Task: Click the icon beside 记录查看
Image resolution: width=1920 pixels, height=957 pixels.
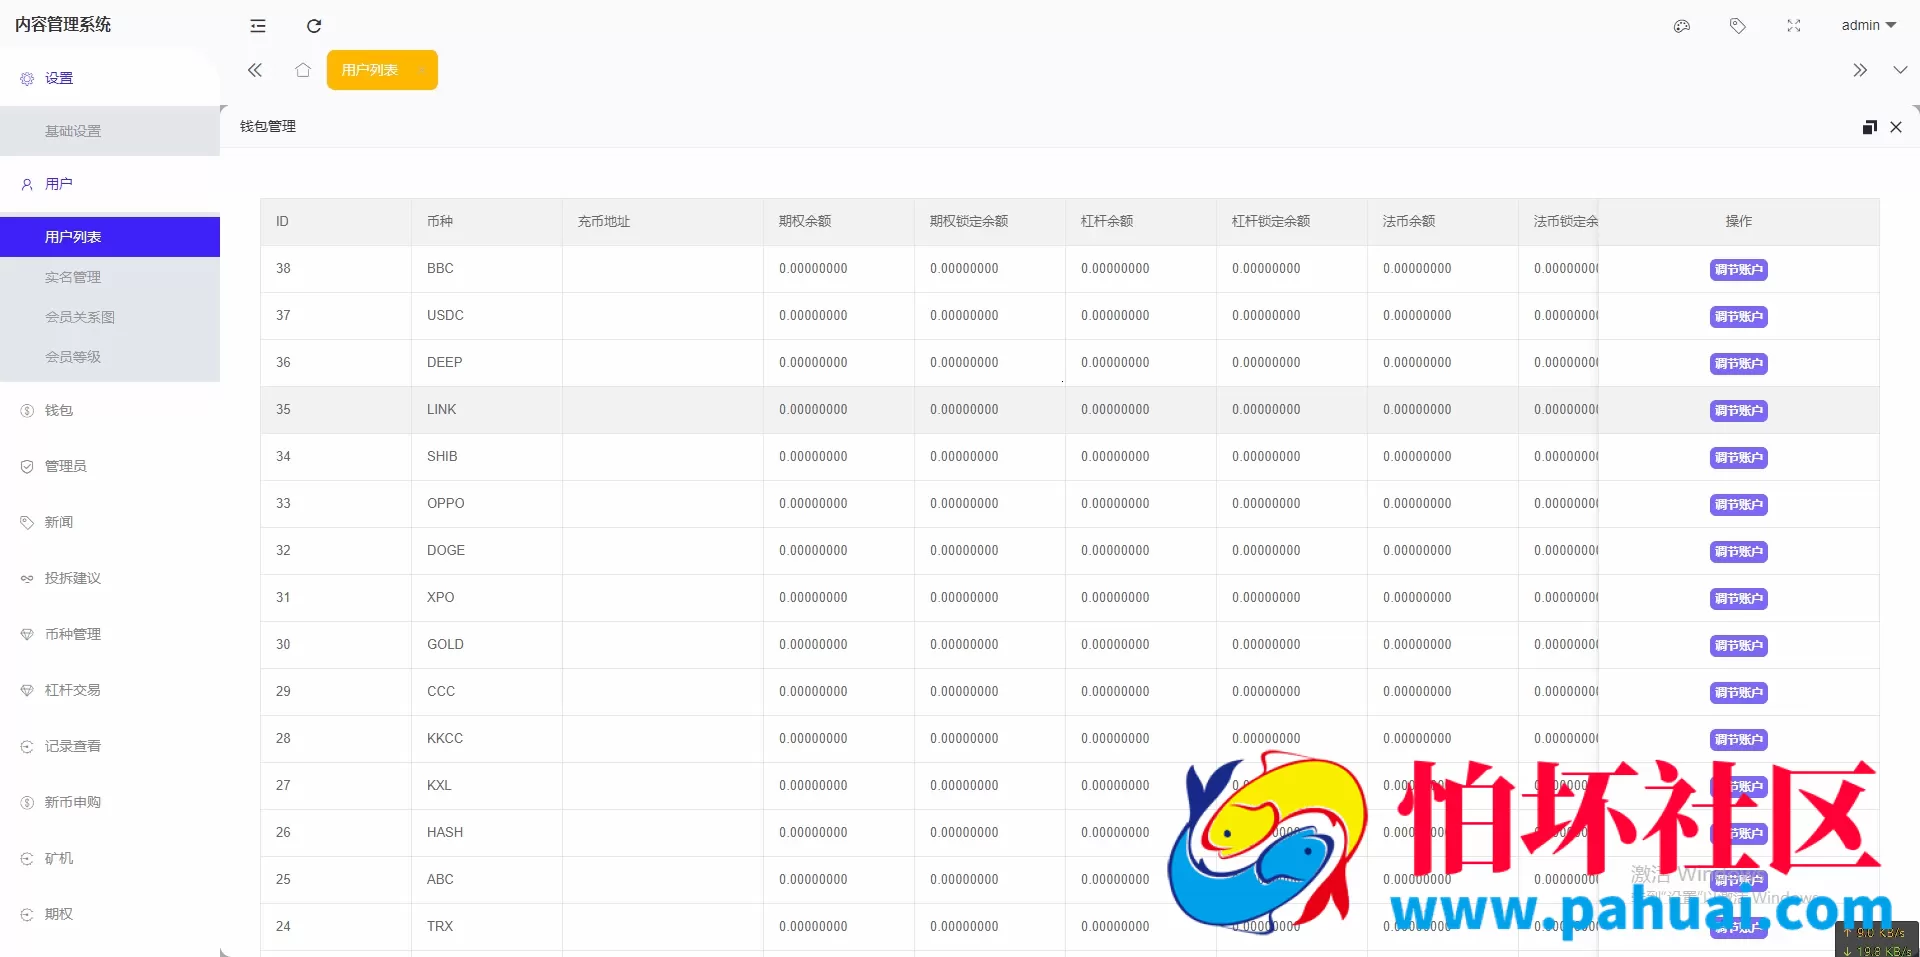Action: pyautogui.click(x=27, y=746)
